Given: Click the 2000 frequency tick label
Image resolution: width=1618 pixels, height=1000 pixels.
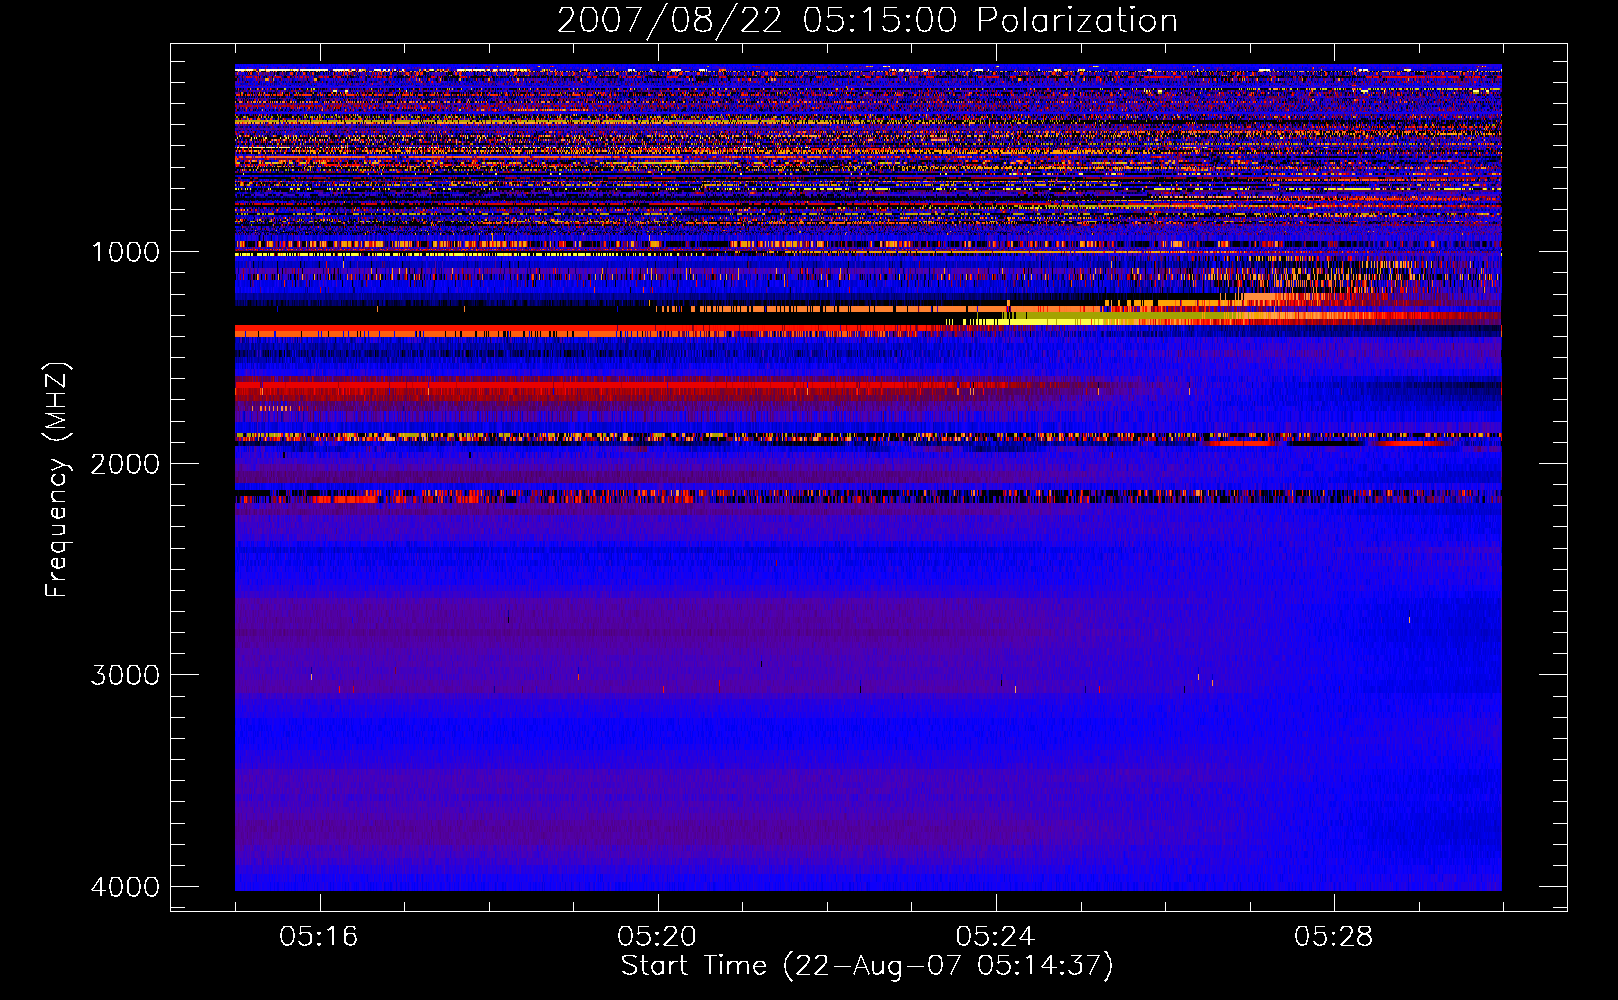Looking at the screenshot, I should (125, 463).
